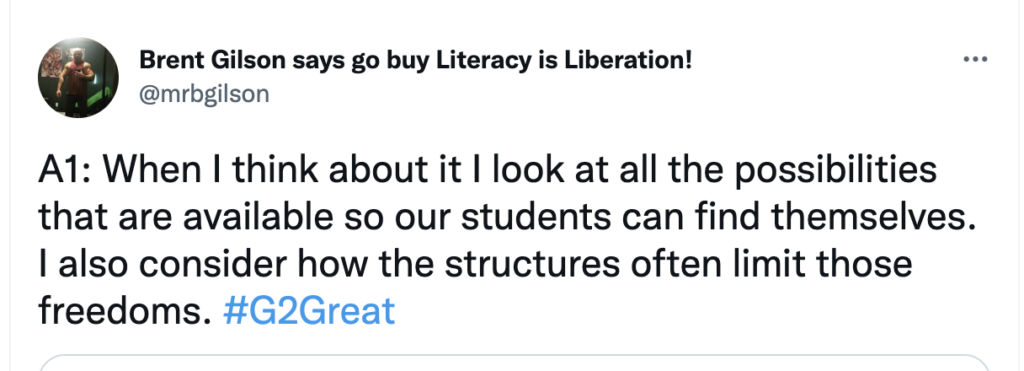The width and height of the screenshot is (1024, 371).
Task: Open the #G2Great hashtag link
Action: (x=309, y=311)
